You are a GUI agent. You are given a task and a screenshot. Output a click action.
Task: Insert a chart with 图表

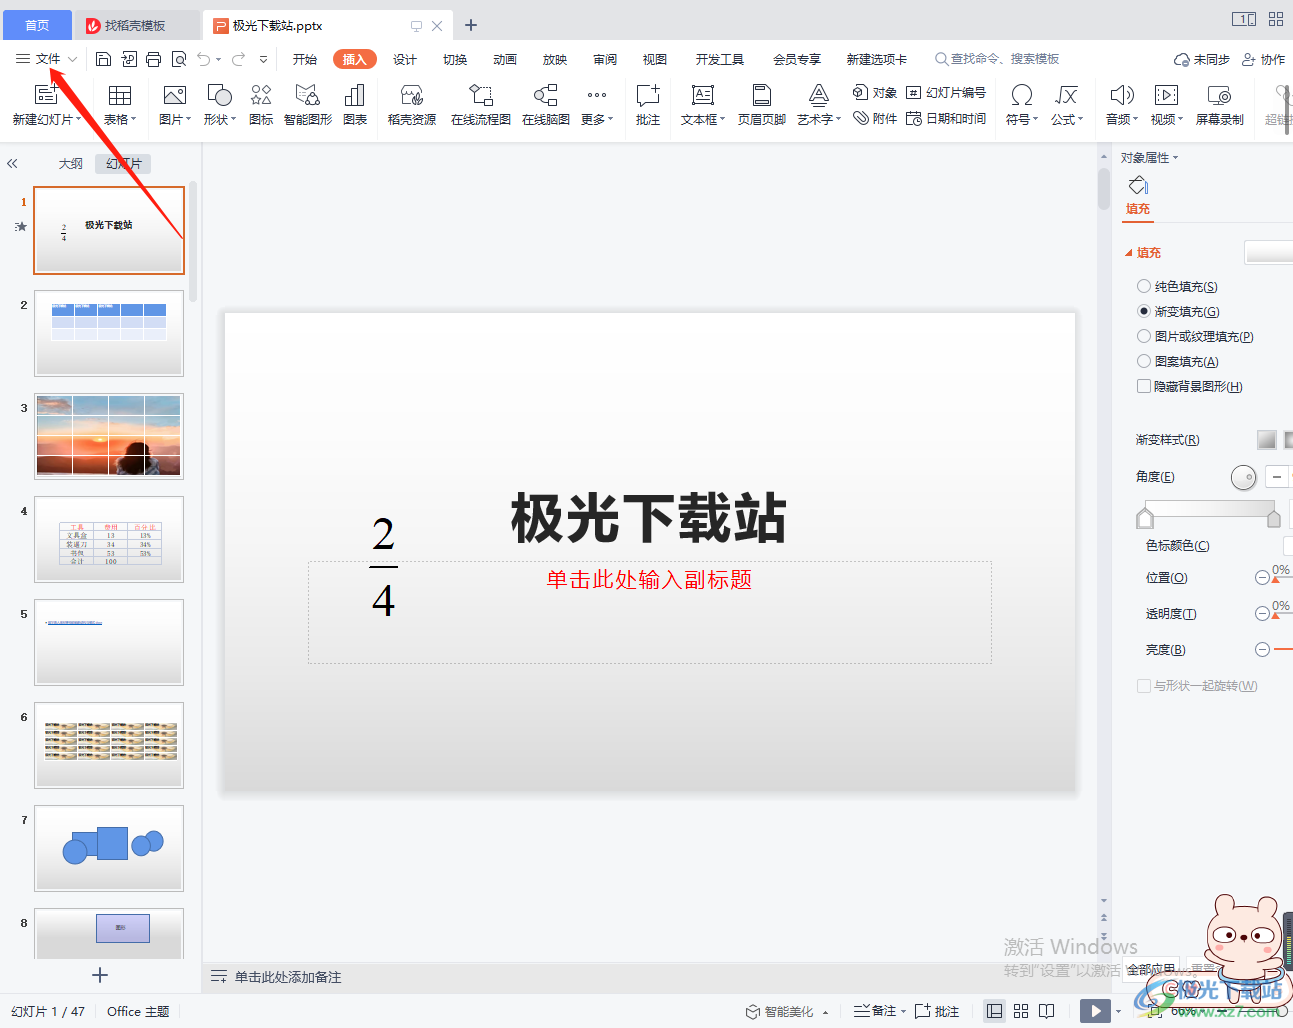[x=355, y=105]
